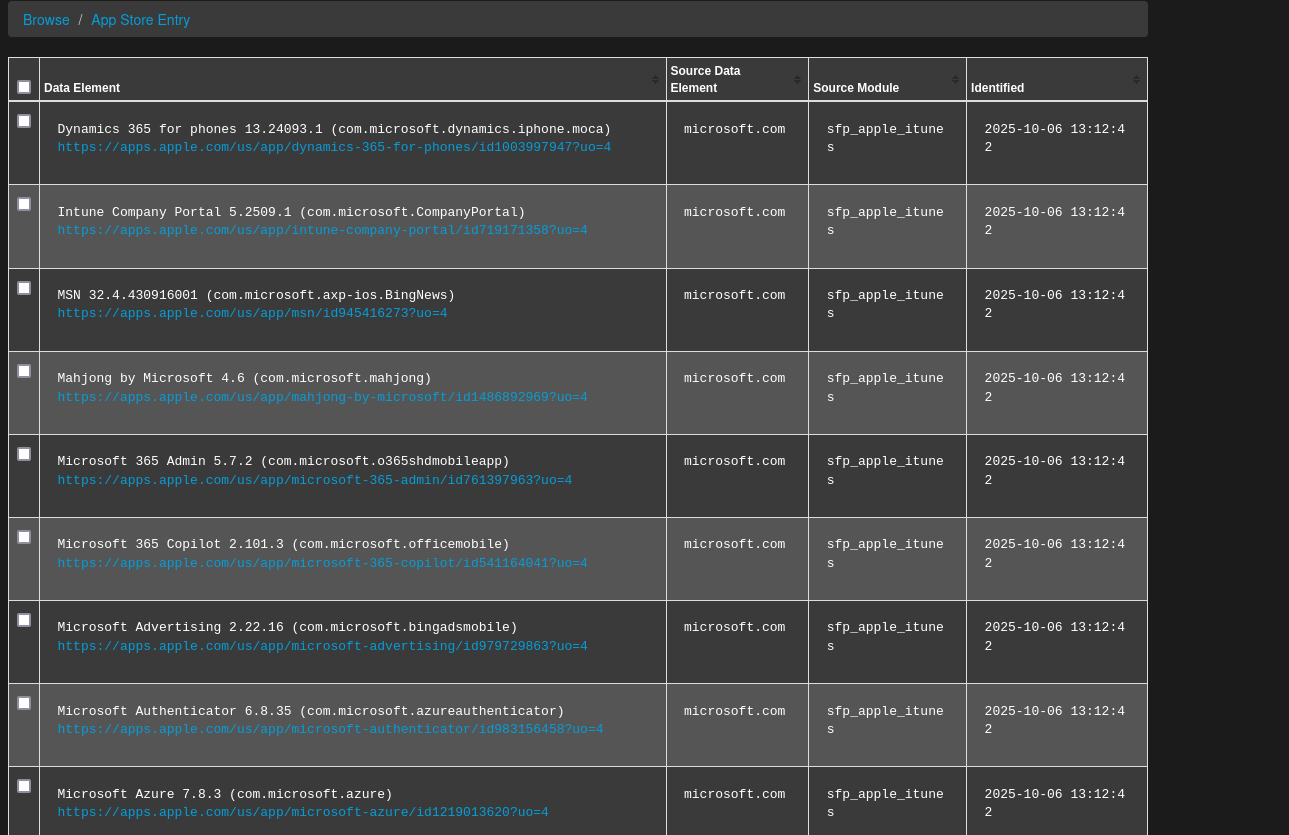The image size is (1289, 835).
Task: Click the Source Module header text
Action: [x=856, y=88]
